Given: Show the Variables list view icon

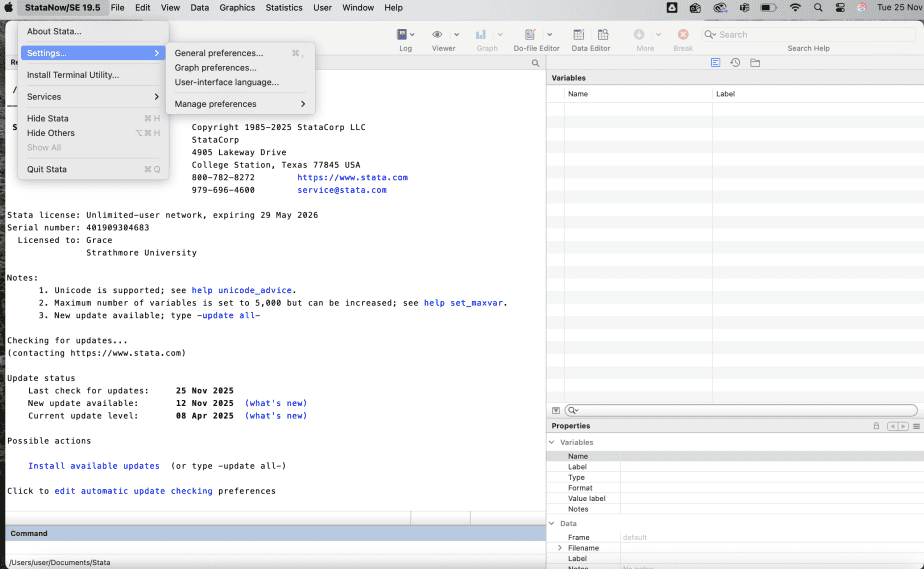Looking at the screenshot, I should [x=715, y=62].
